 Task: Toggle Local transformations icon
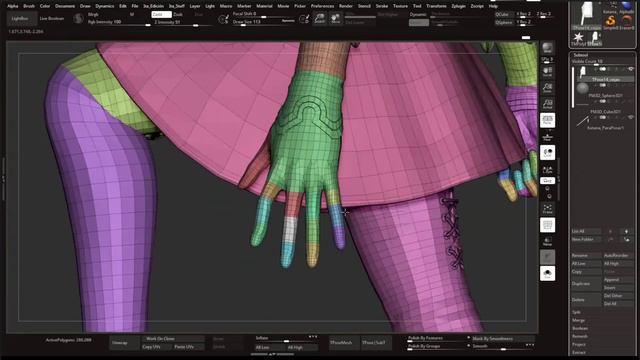click(547, 153)
